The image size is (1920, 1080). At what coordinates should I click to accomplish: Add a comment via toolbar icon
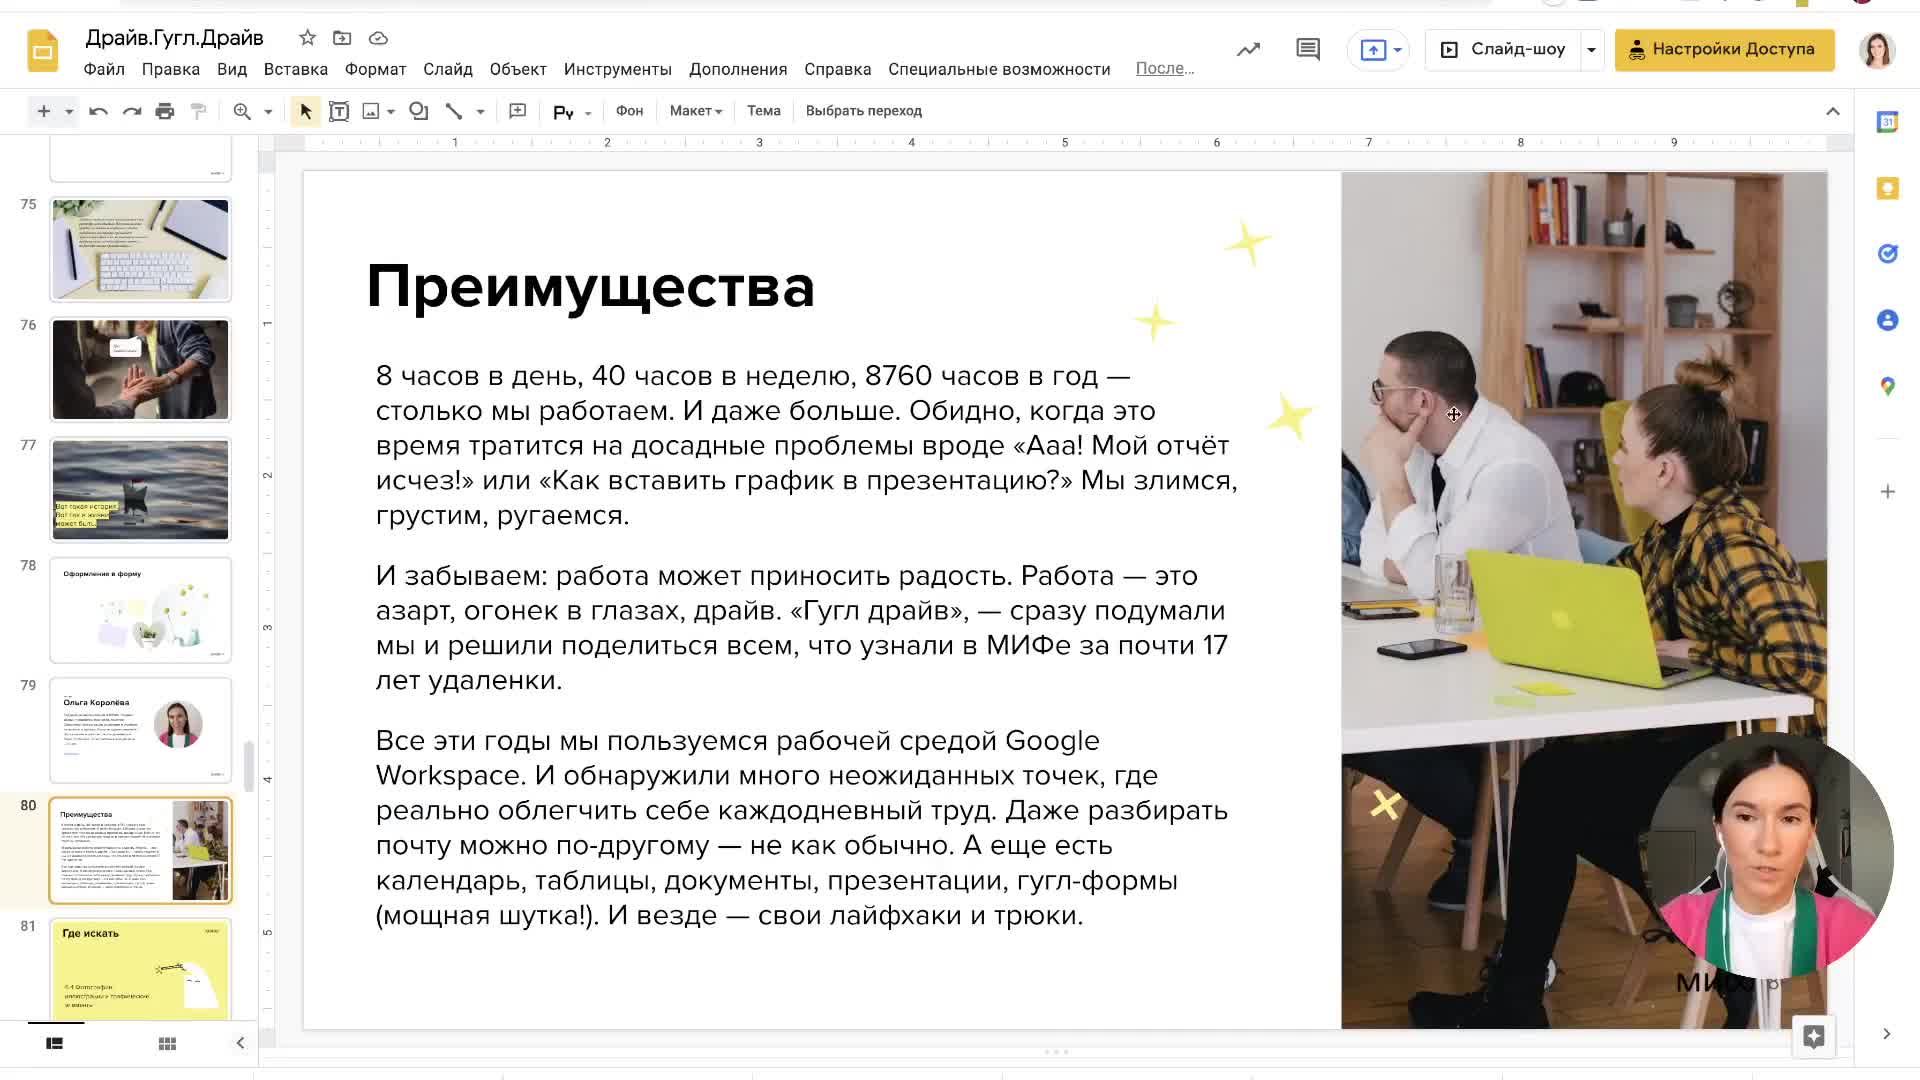[x=517, y=111]
